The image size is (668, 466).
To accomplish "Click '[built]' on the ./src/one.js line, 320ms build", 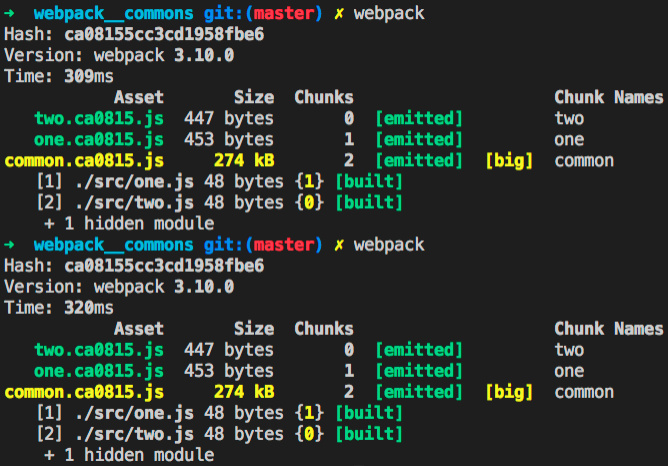I will [369, 413].
